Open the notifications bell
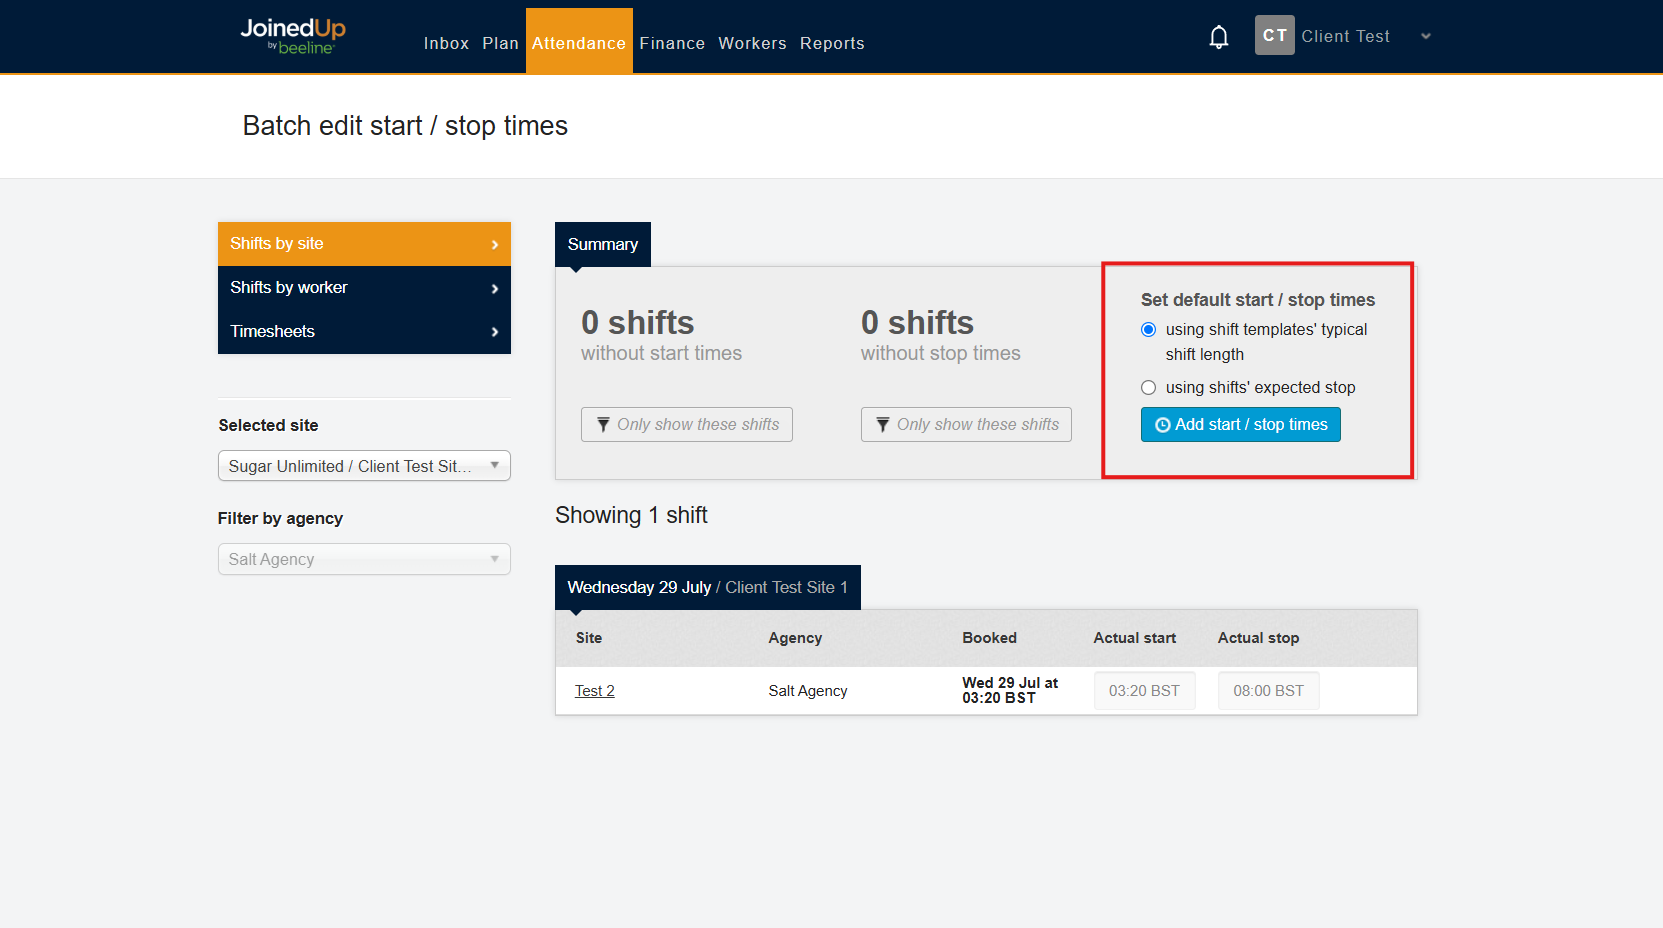This screenshot has height=928, width=1663. [1218, 37]
